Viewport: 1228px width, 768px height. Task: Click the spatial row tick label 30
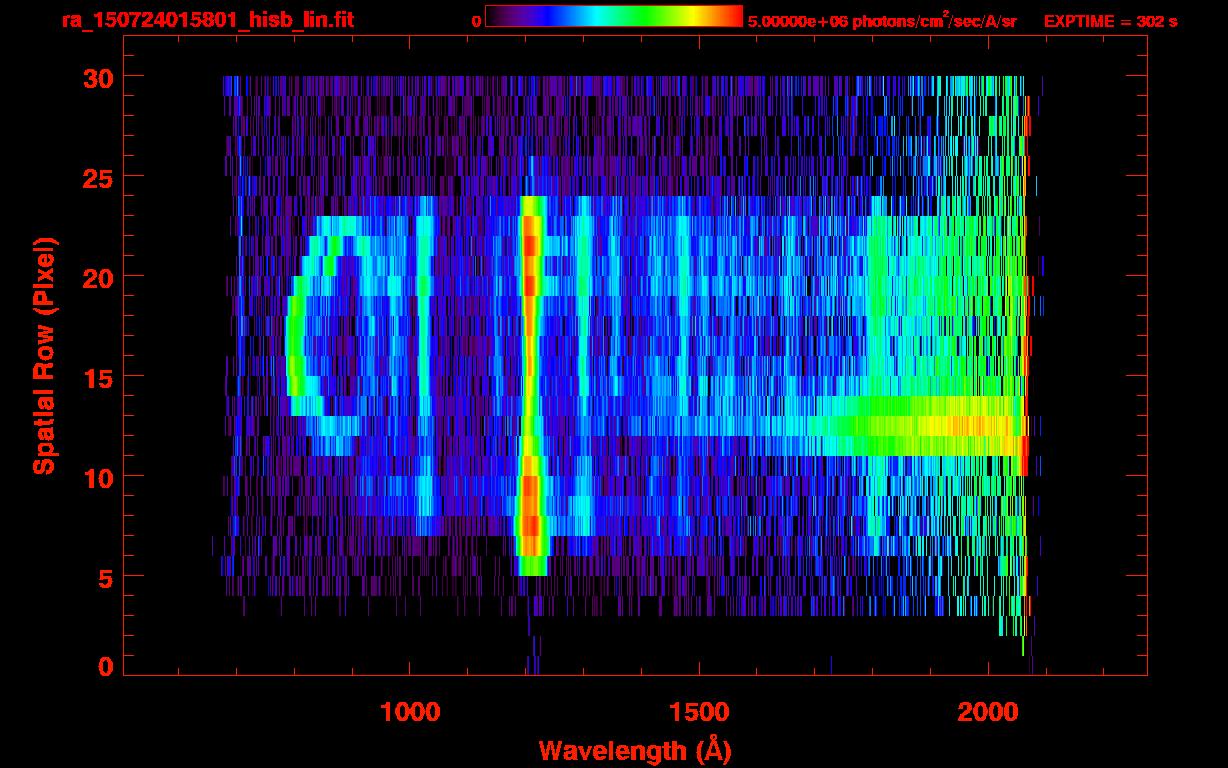pos(97,77)
